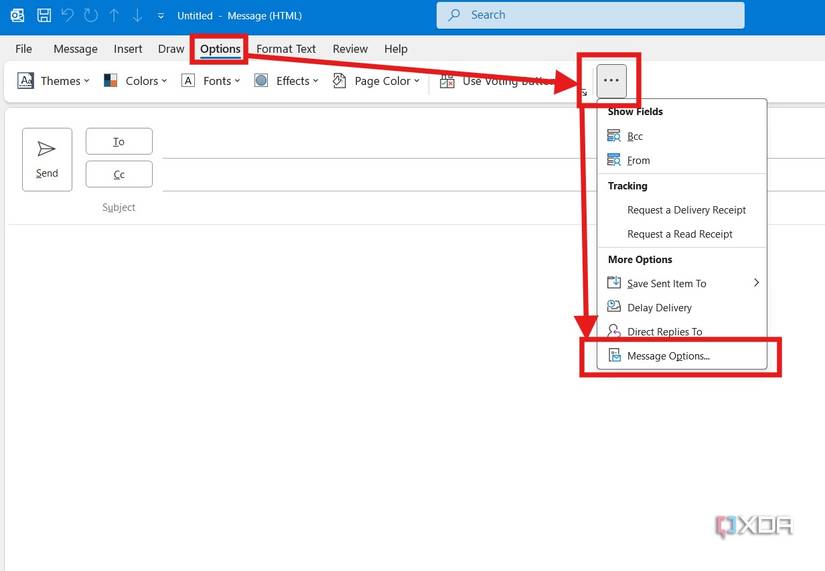The width and height of the screenshot is (825, 571).
Task: Click the Use Voting Buttons icon
Action: click(x=447, y=81)
